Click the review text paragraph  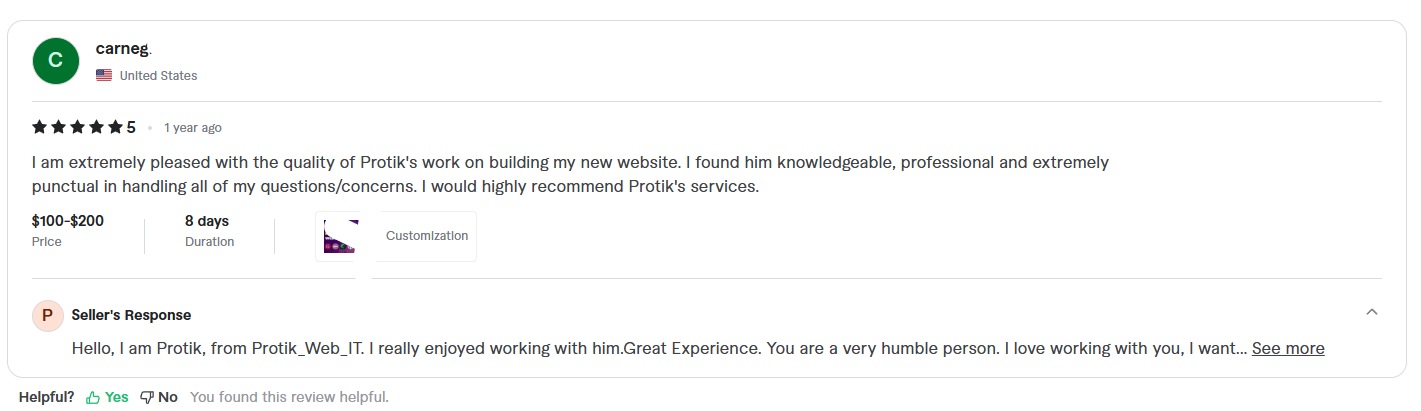(x=570, y=174)
